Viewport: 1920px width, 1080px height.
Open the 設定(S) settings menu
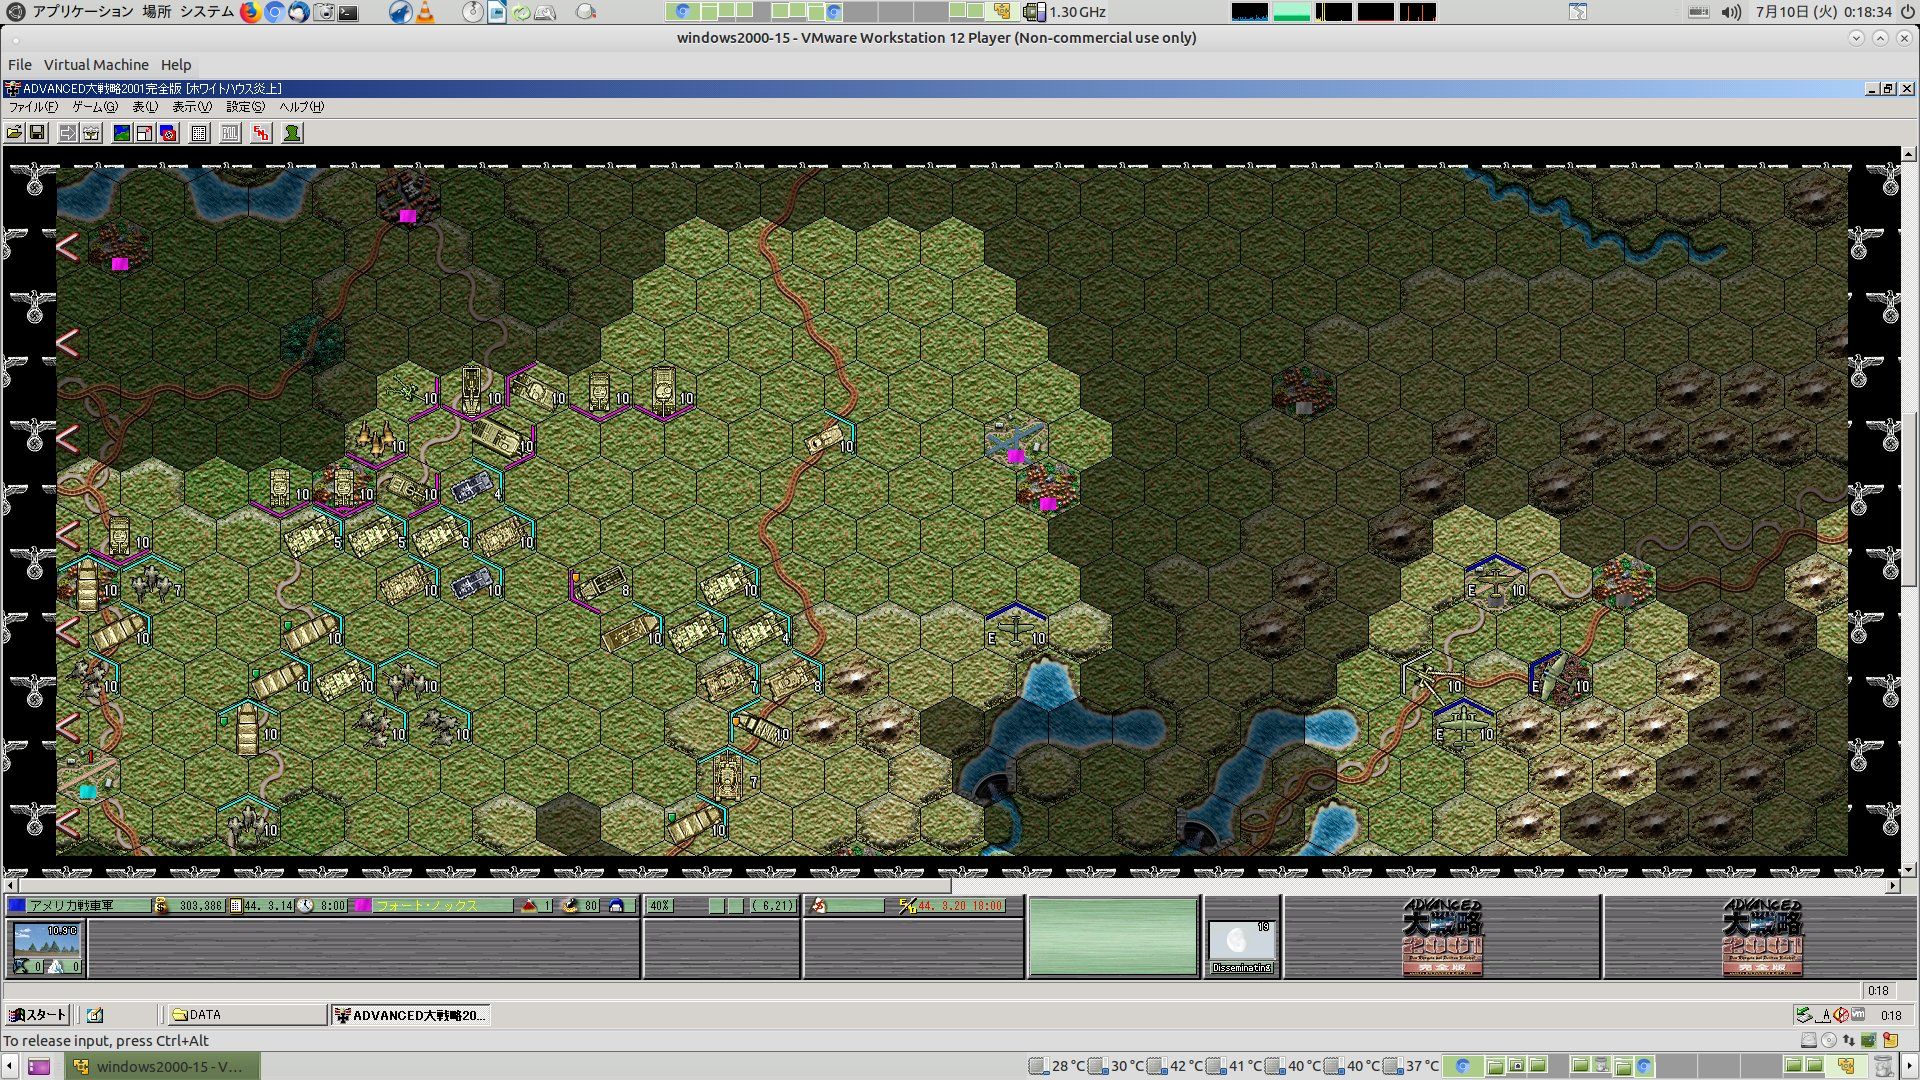tap(245, 107)
